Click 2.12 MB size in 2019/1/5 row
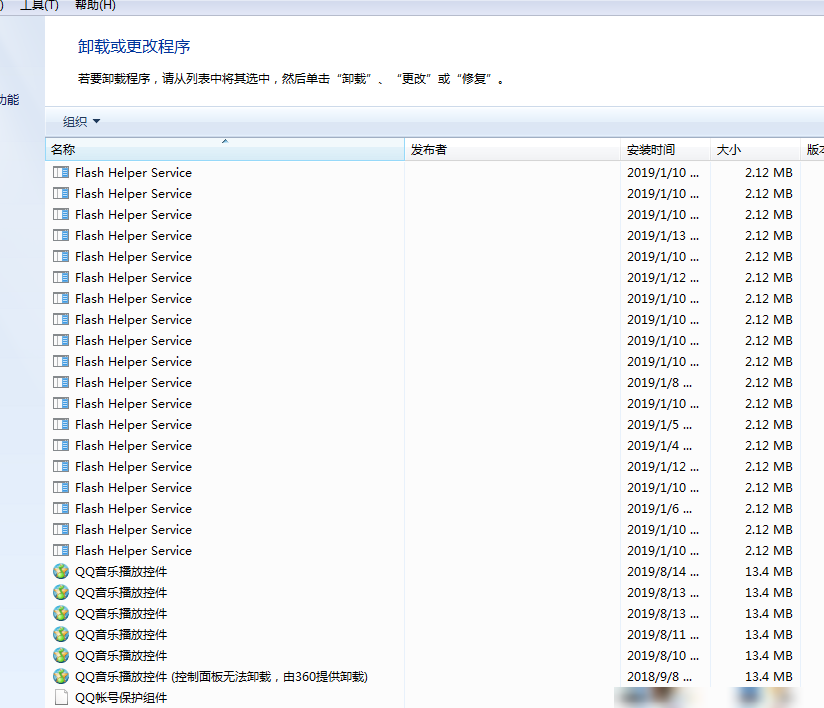This screenshot has height=708, width=824. tap(768, 425)
